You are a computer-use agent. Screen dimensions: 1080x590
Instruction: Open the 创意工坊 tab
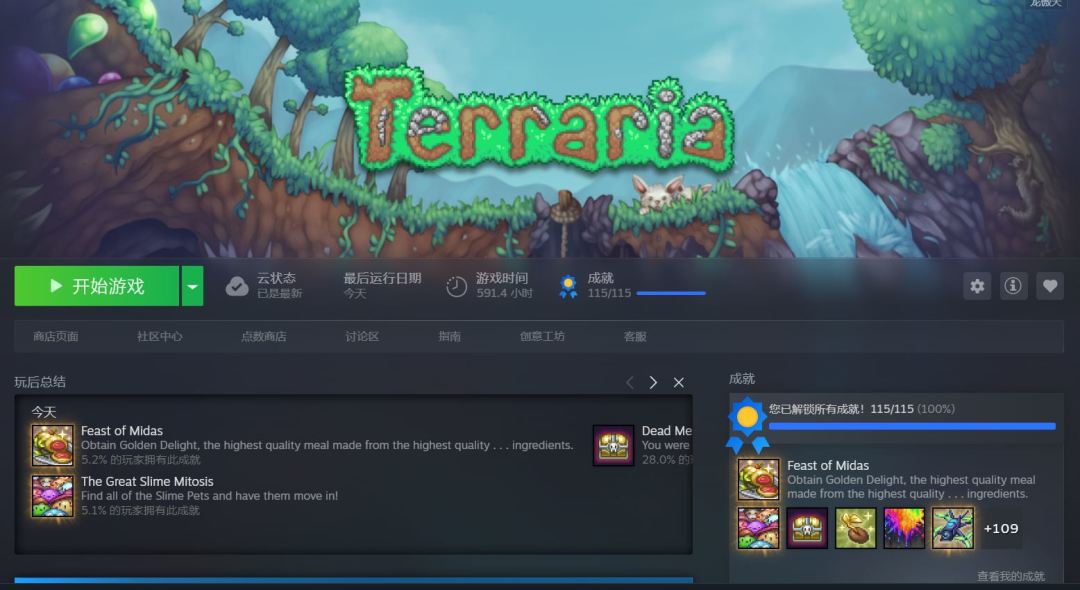point(542,337)
